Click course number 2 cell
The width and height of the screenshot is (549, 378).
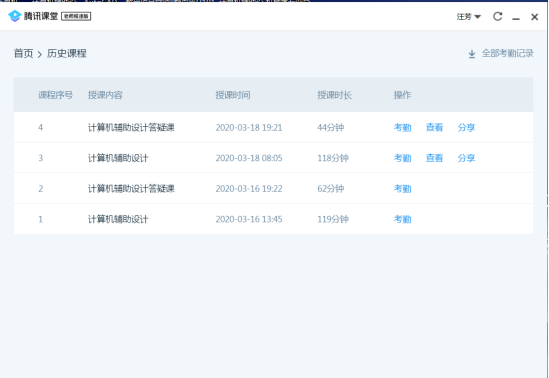(x=41, y=189)
